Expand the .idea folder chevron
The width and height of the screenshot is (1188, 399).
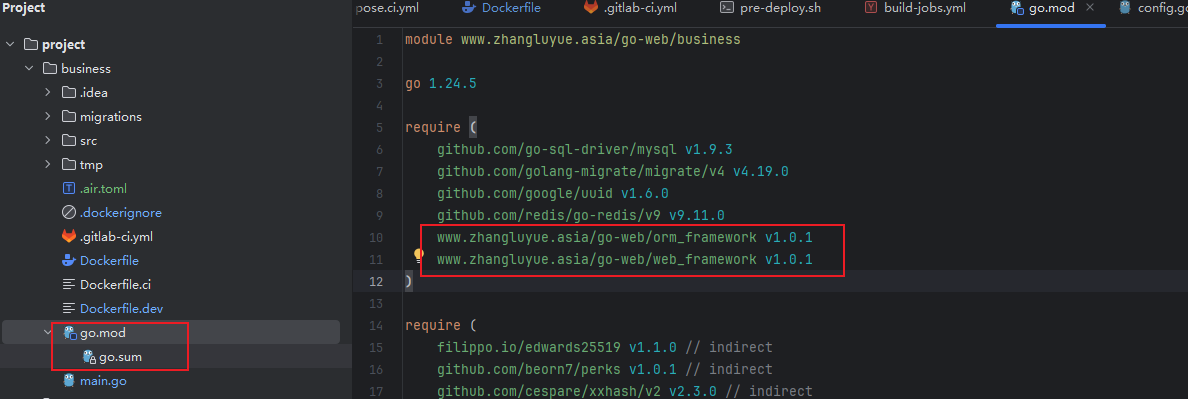pos(48,93)
